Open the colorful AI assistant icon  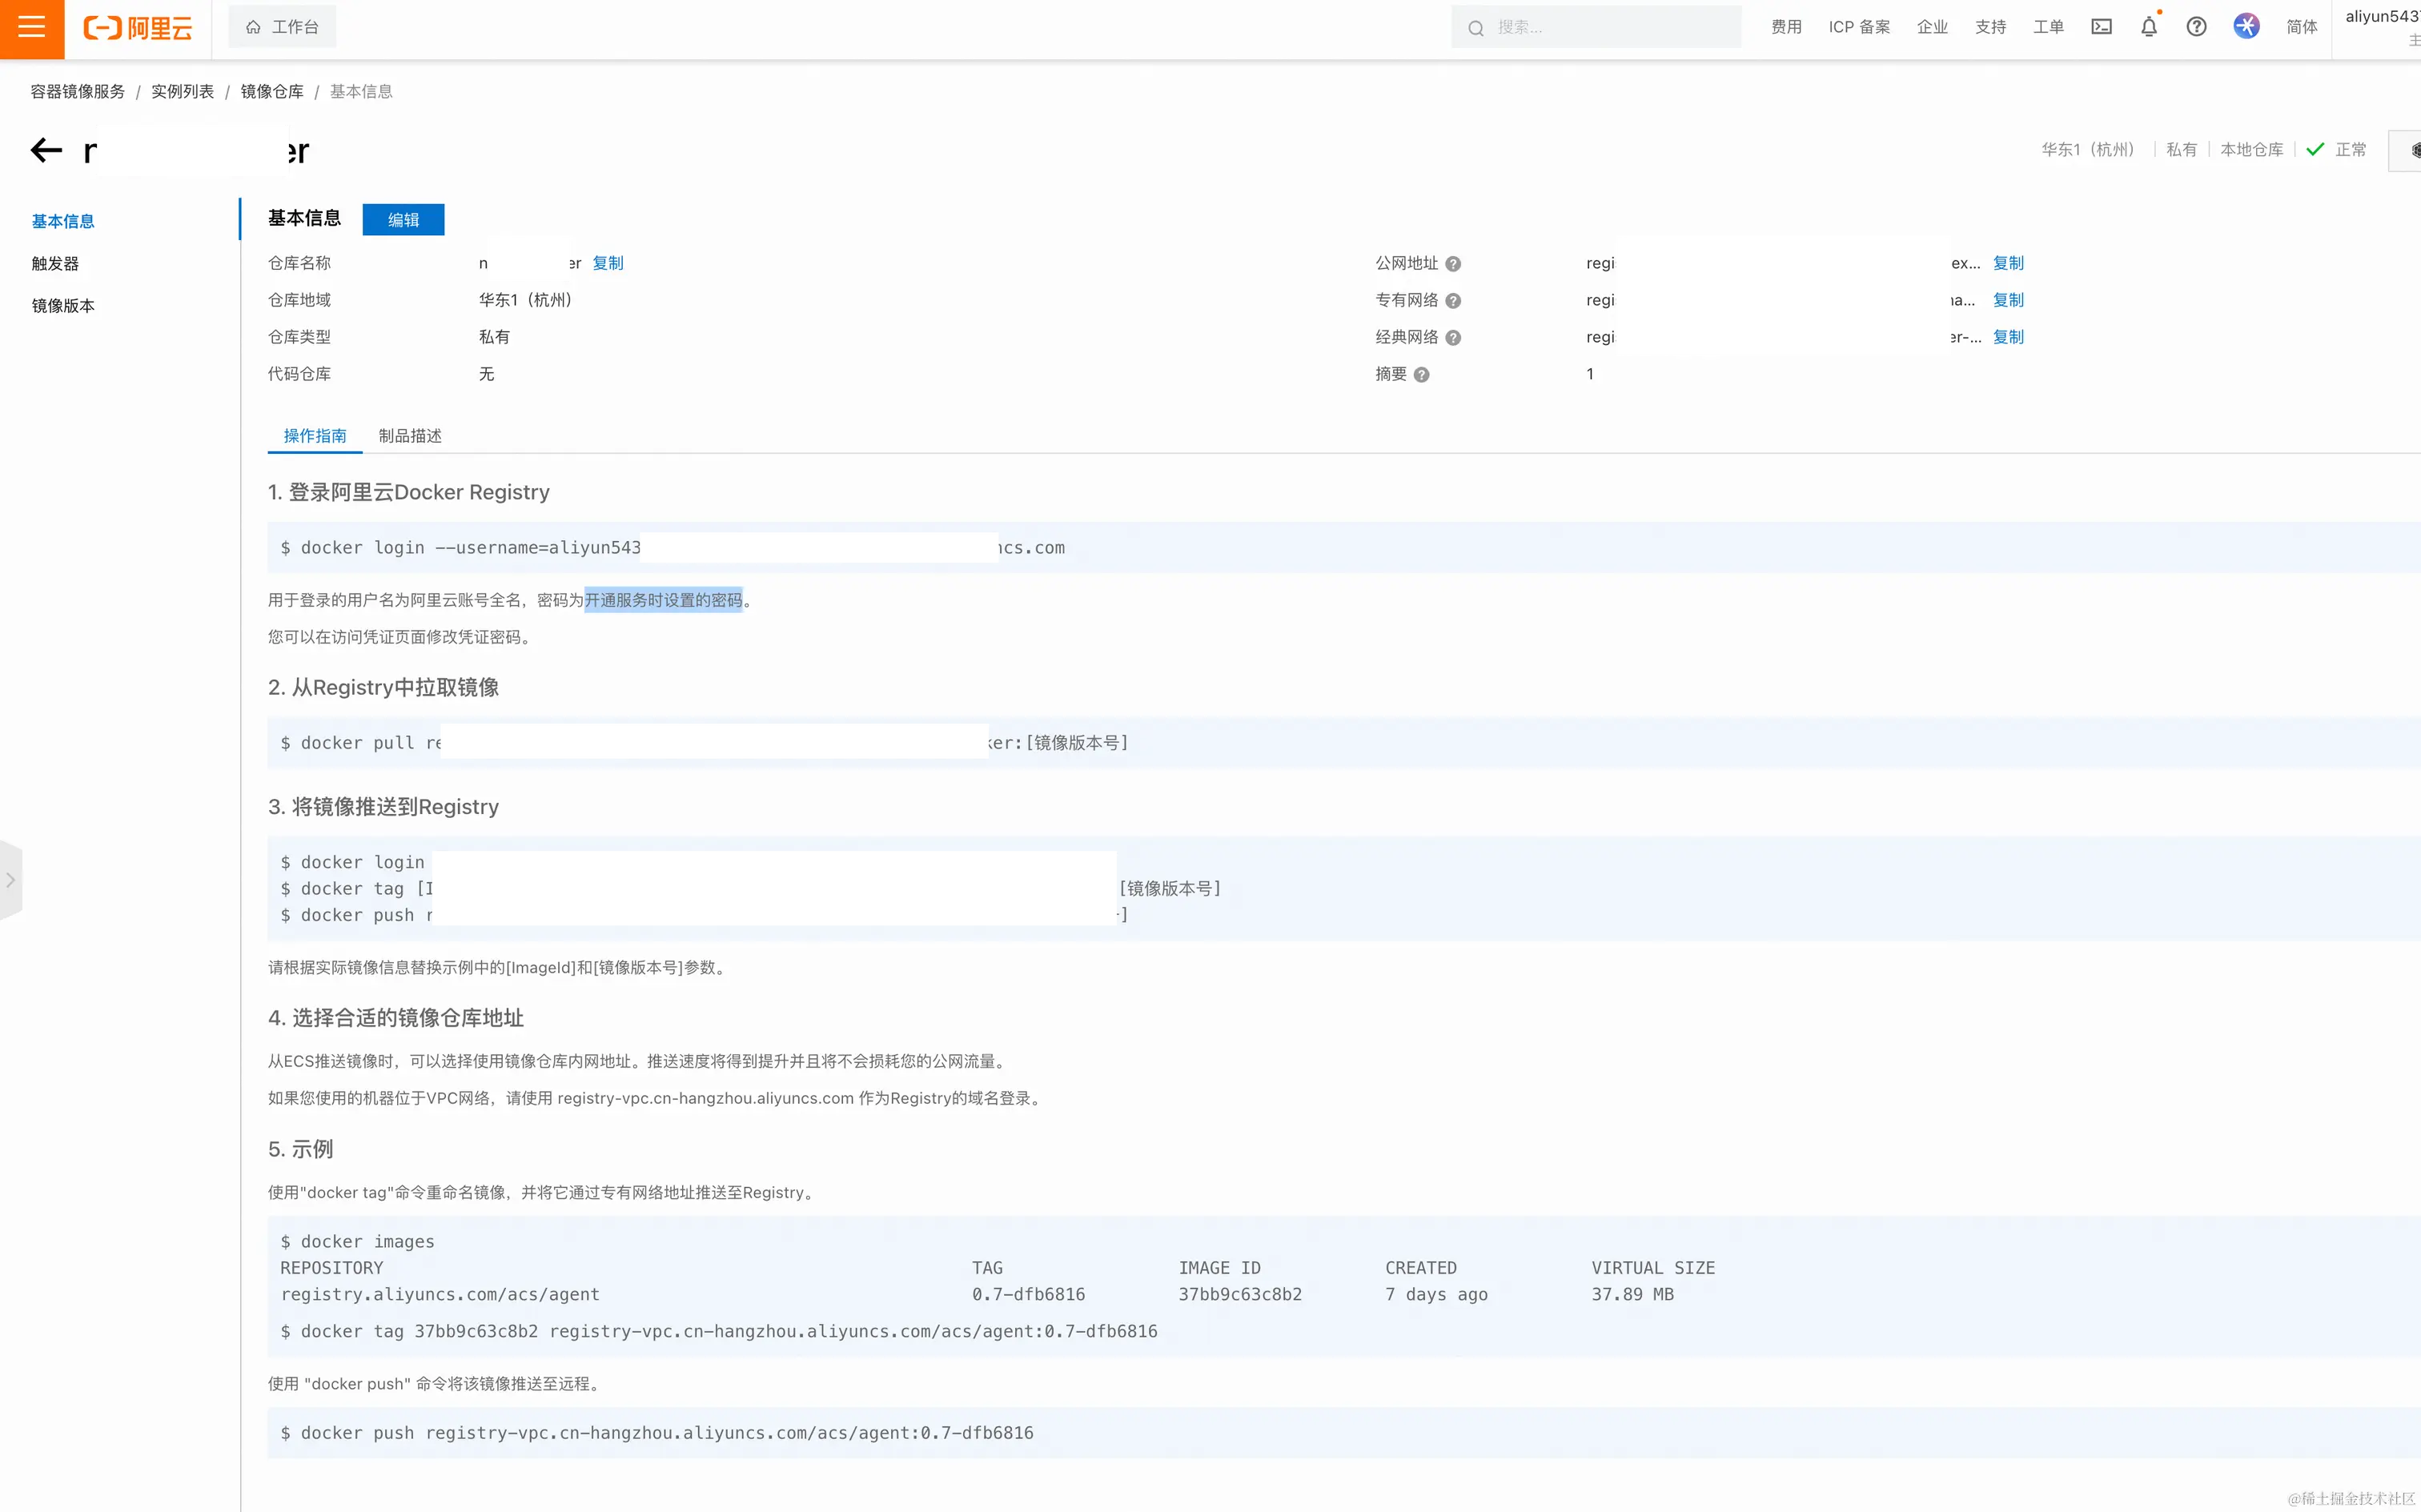(2246, 27)
